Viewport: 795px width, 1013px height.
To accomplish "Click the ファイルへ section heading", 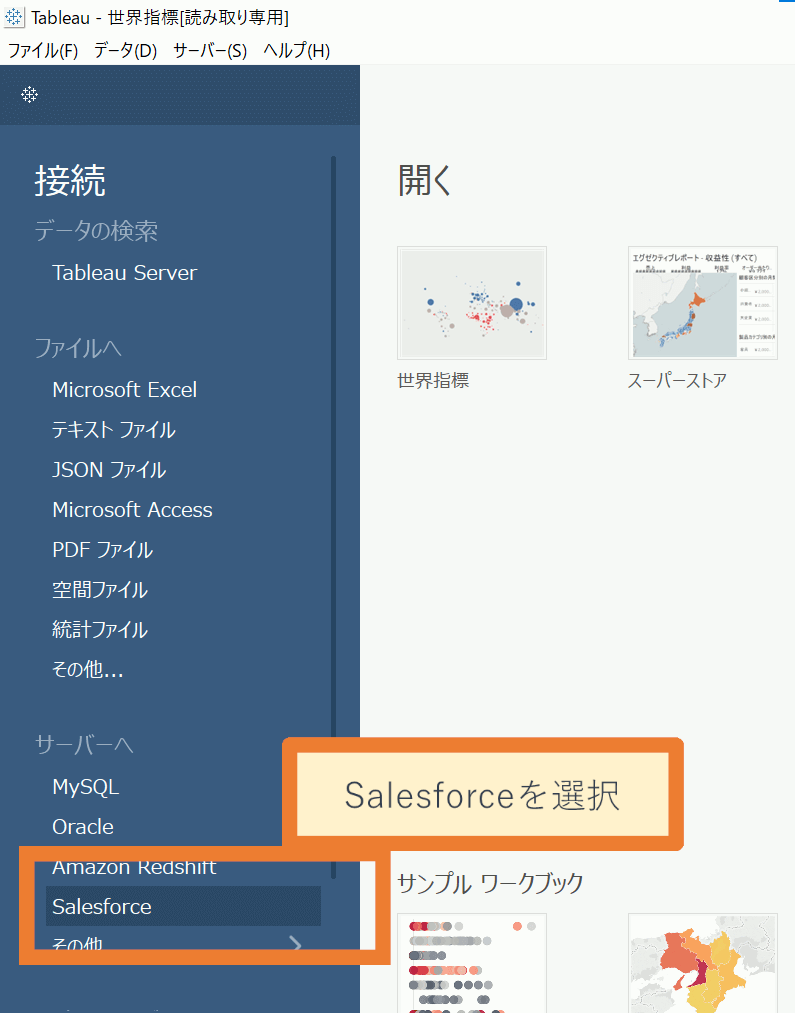I will tap(78, 348).
